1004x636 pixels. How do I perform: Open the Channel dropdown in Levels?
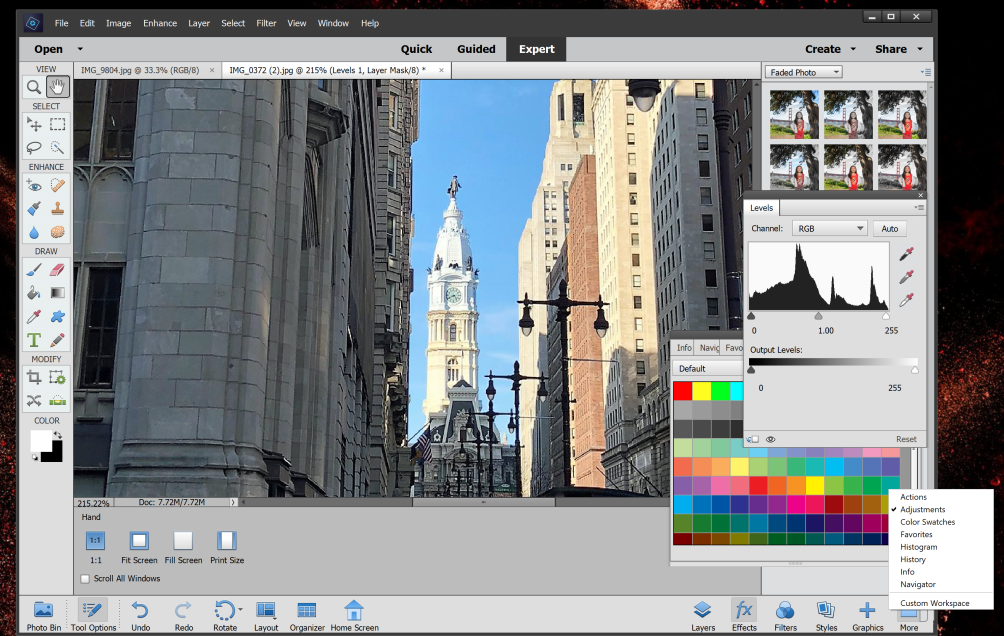click(829, 228)
